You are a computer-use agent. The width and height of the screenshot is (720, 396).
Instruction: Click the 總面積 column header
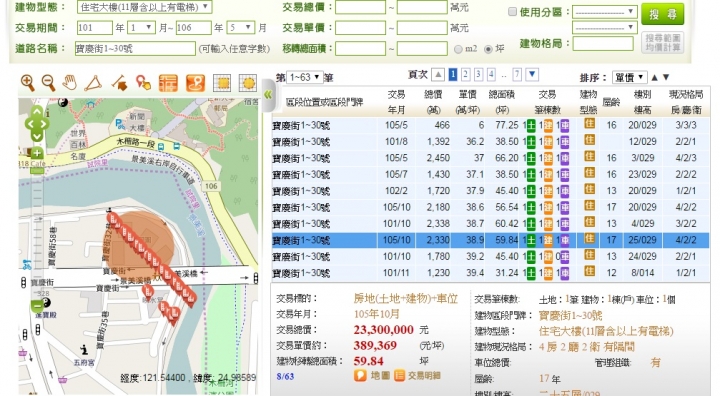click(501, 102)
